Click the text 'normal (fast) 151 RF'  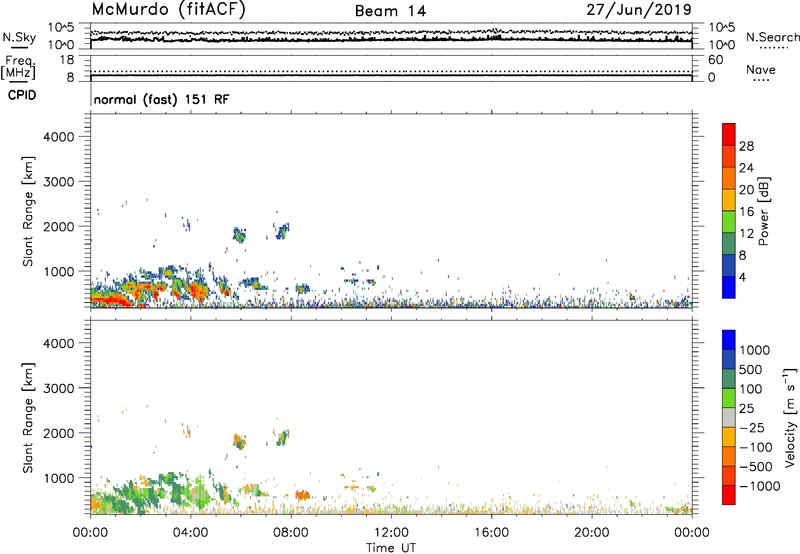[161, 99]
